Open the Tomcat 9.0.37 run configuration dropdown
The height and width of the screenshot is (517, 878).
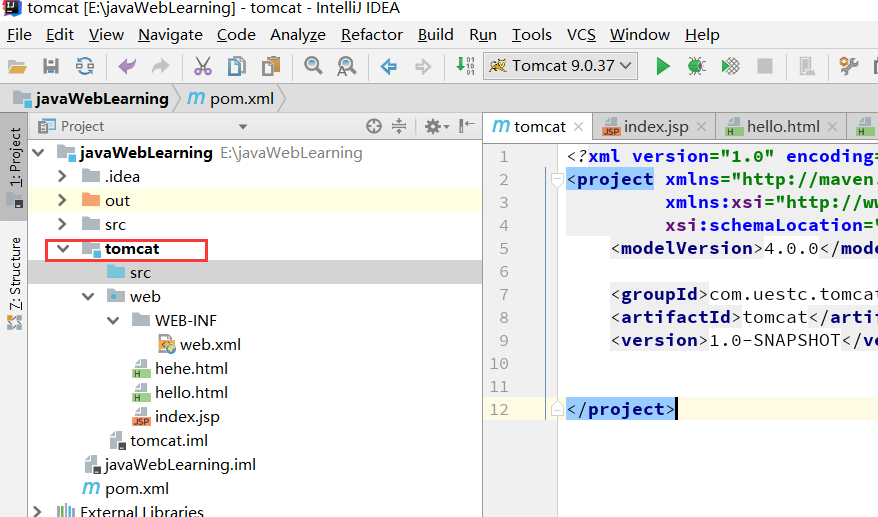click(561, 66)
